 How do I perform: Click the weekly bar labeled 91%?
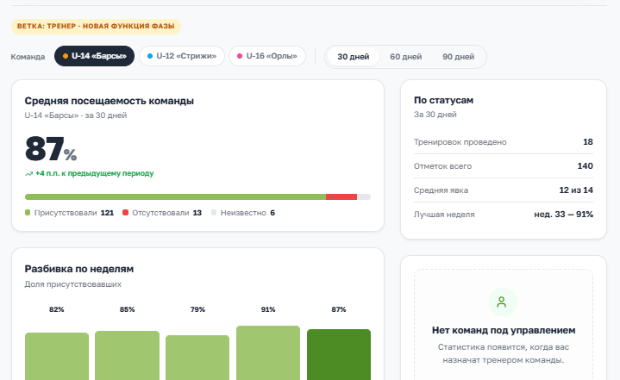point(268,353)
